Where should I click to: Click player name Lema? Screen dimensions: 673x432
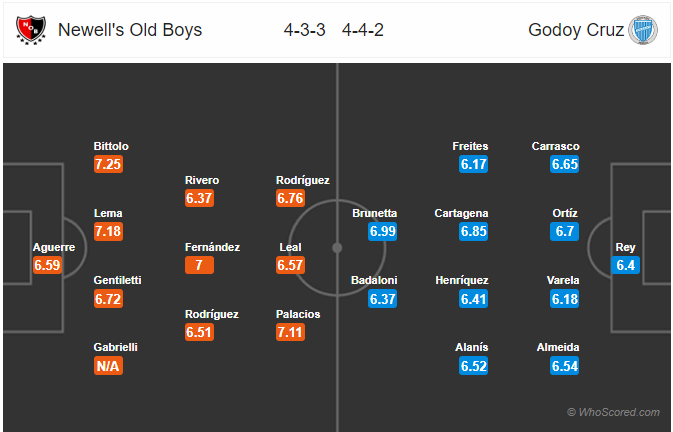coord(108,213)
